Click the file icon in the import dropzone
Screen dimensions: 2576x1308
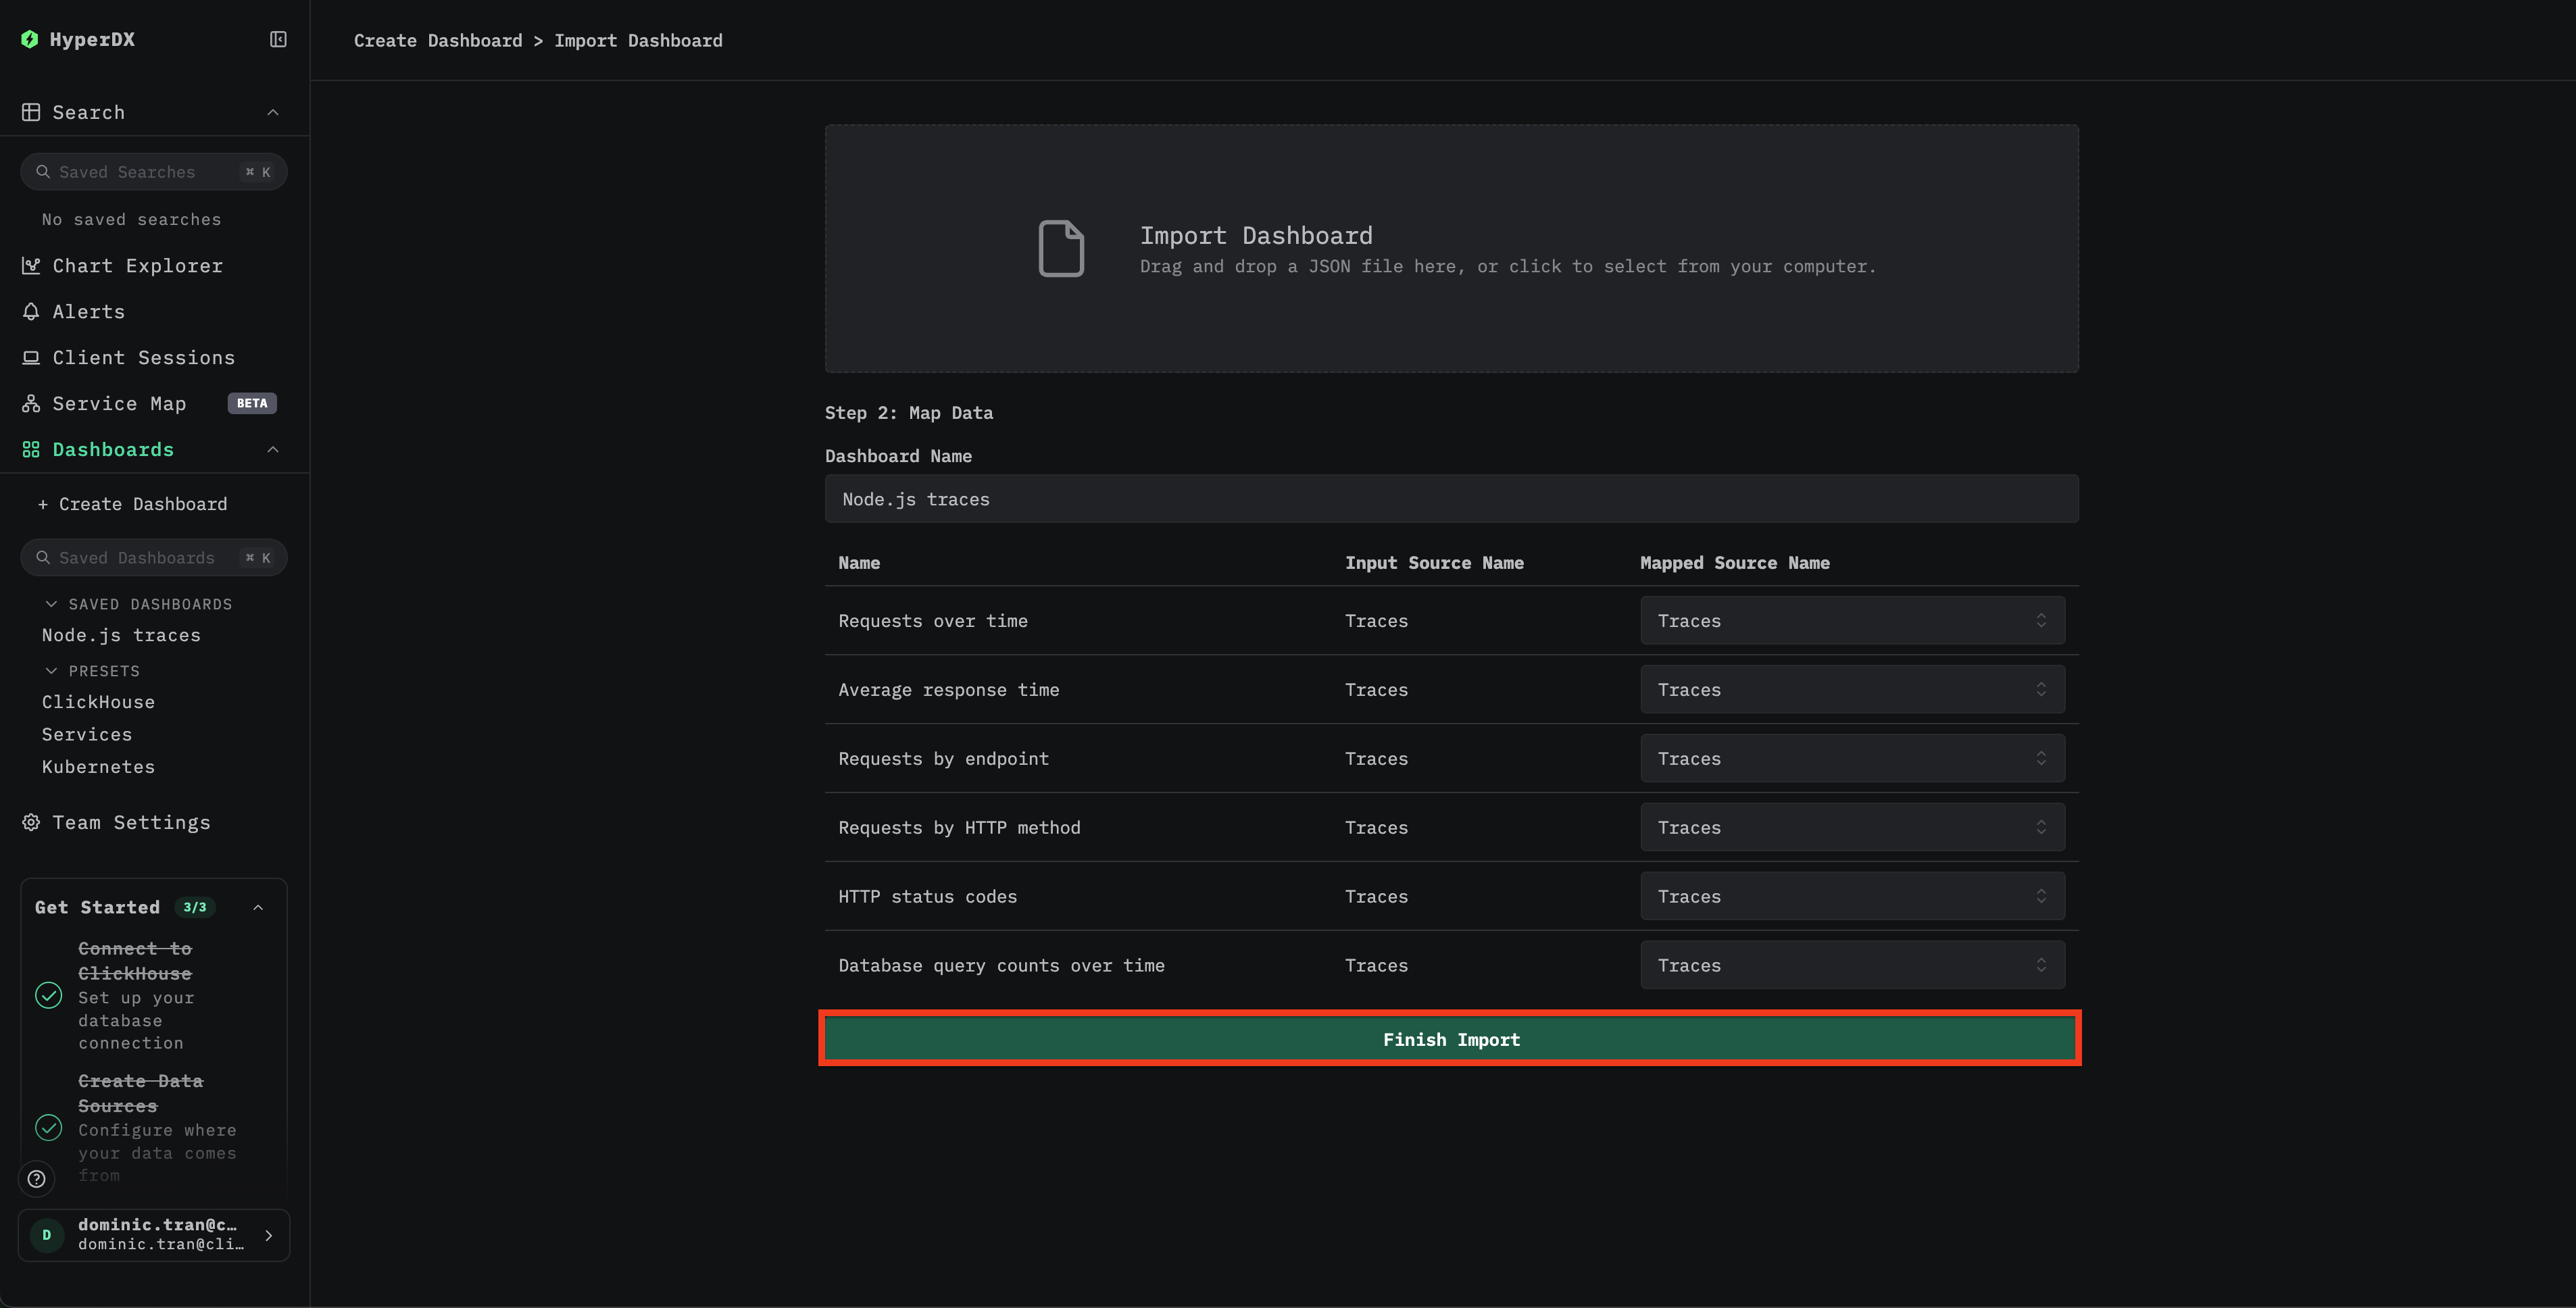coord(1061,248)
